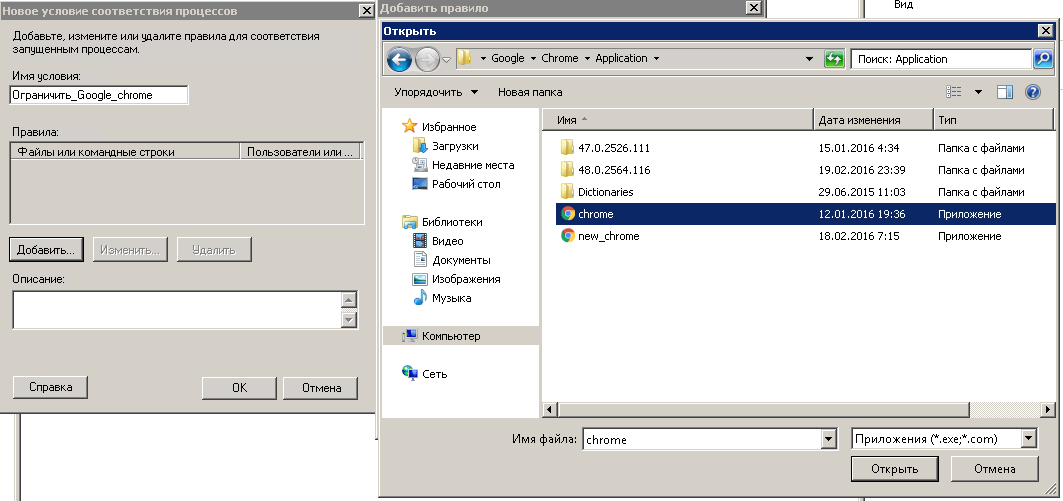The height and width of the screenshot is (501, 1063).
Task: Open the address bar history dropdown
Action: tap(810, 59)
